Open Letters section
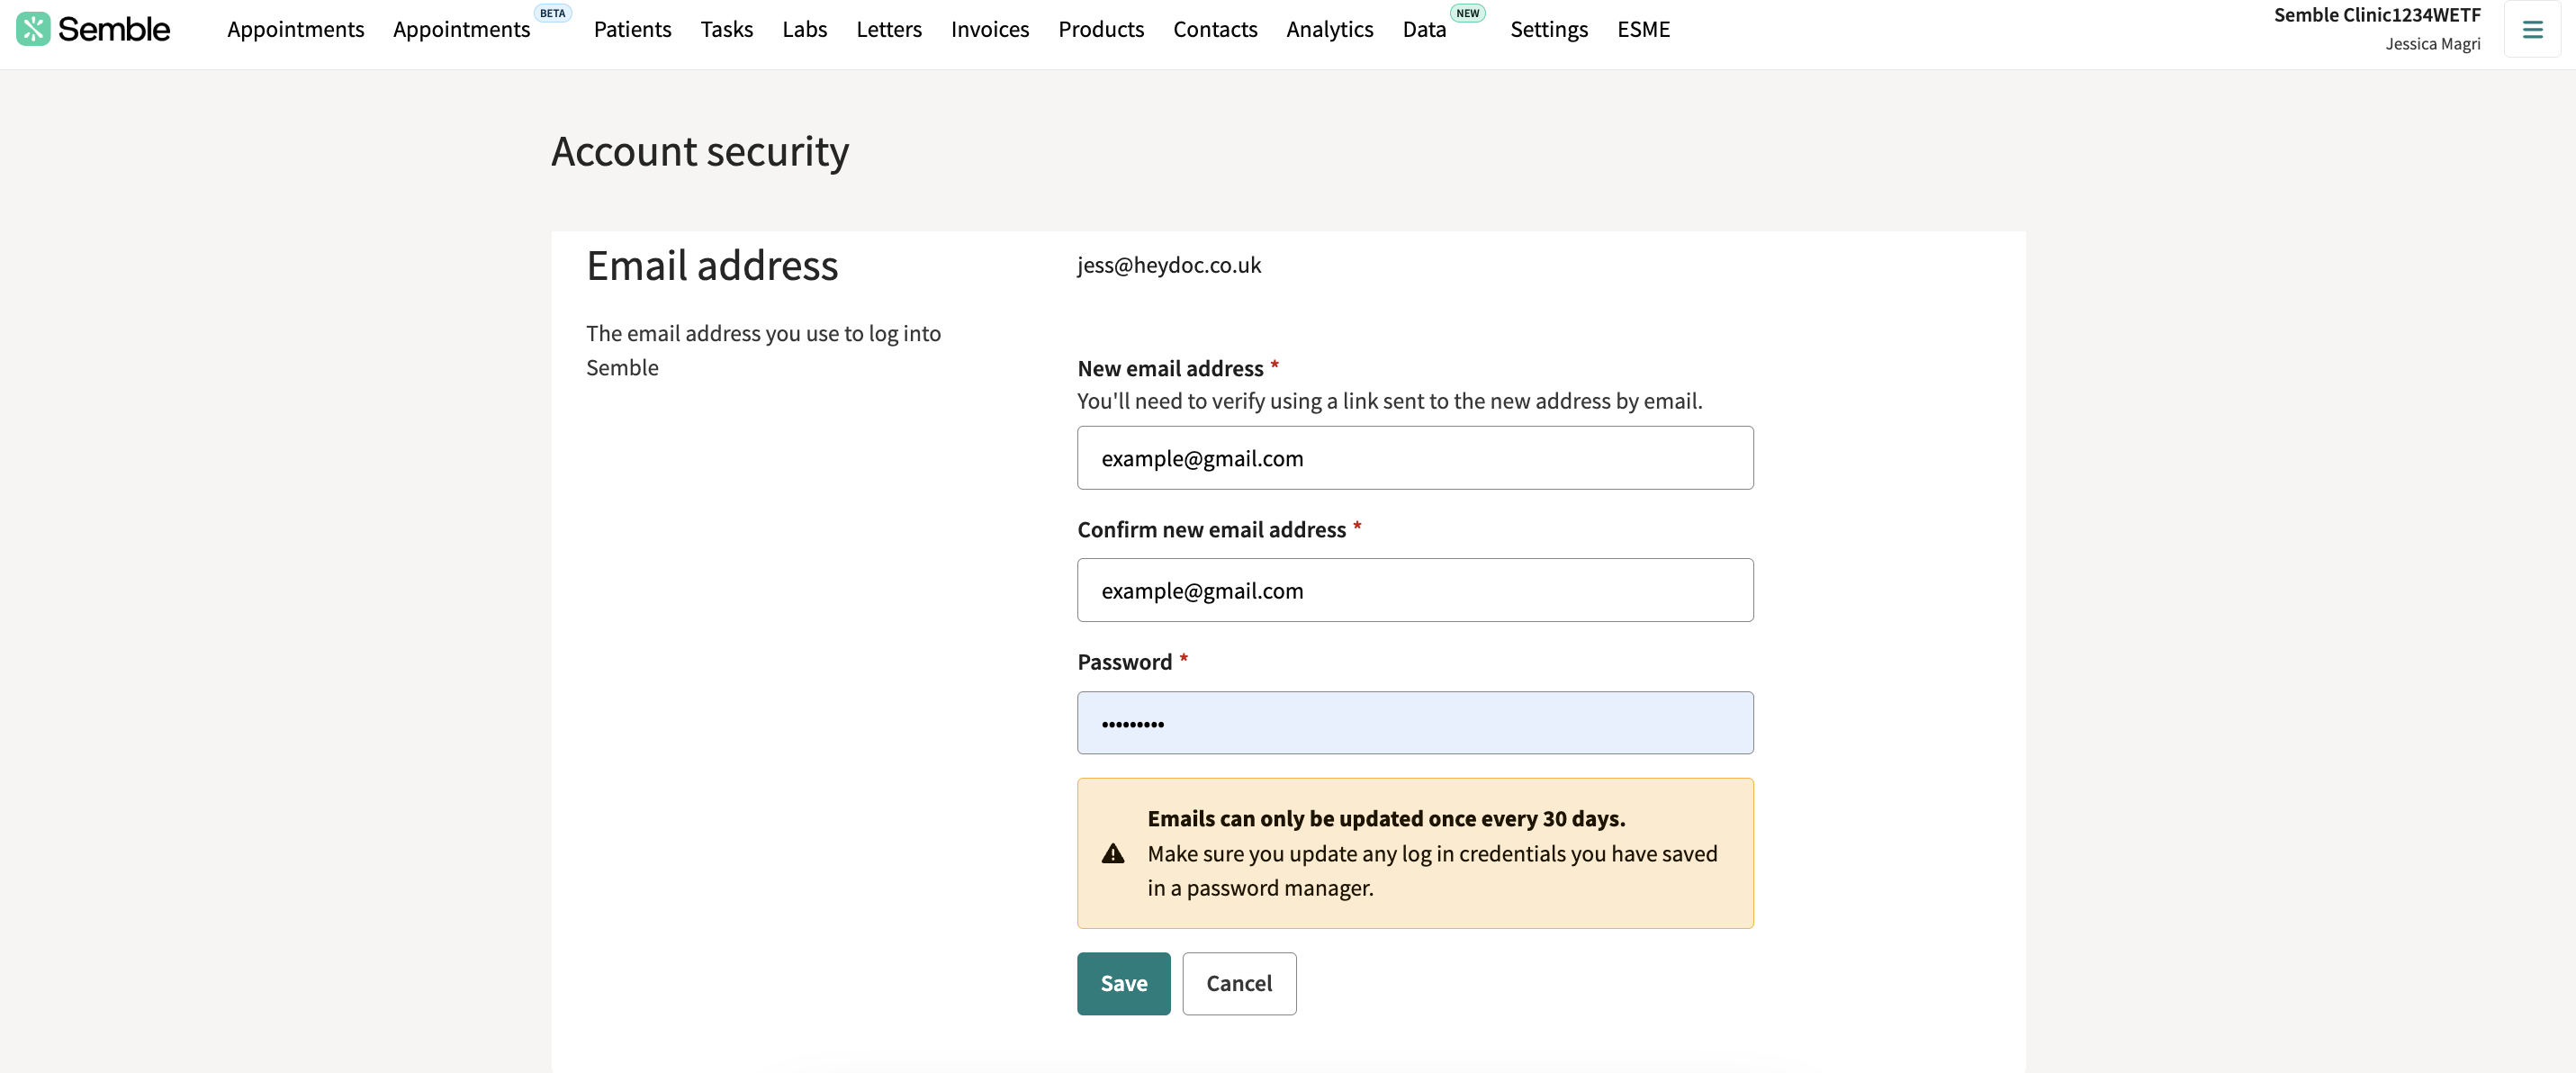 [888, 29]
